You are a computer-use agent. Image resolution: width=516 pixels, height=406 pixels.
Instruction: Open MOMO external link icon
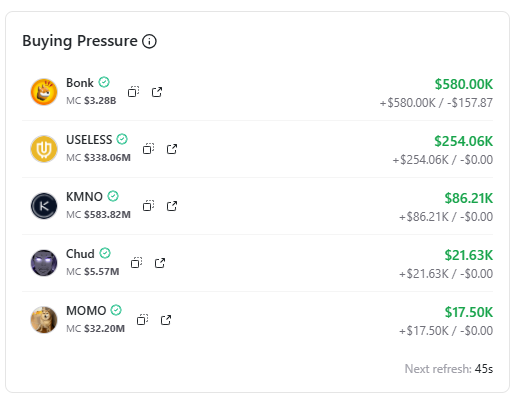tap(166, 320)
